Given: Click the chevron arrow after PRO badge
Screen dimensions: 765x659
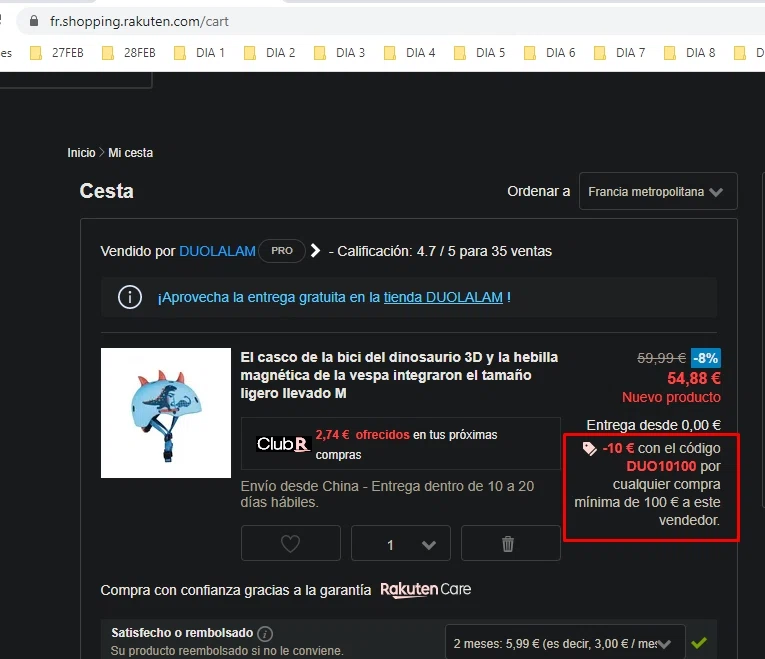Looking at the screenshot, I should [316, 251].
